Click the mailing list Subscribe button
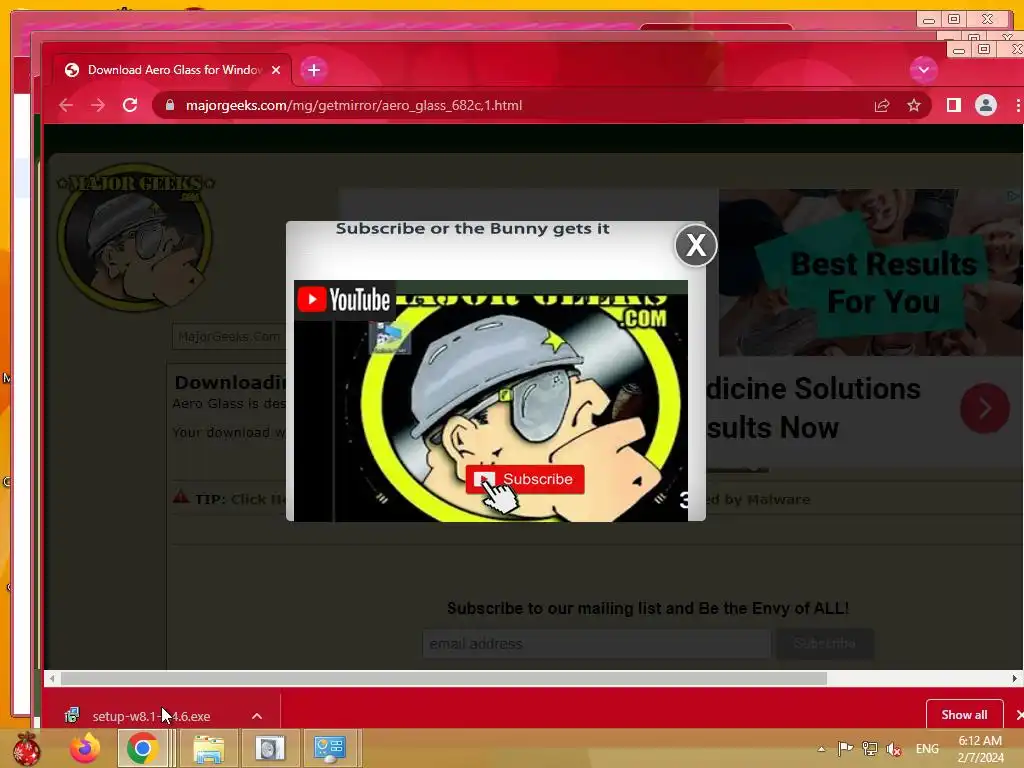Screen dimensions: 1024x768 tap(824, 644)
